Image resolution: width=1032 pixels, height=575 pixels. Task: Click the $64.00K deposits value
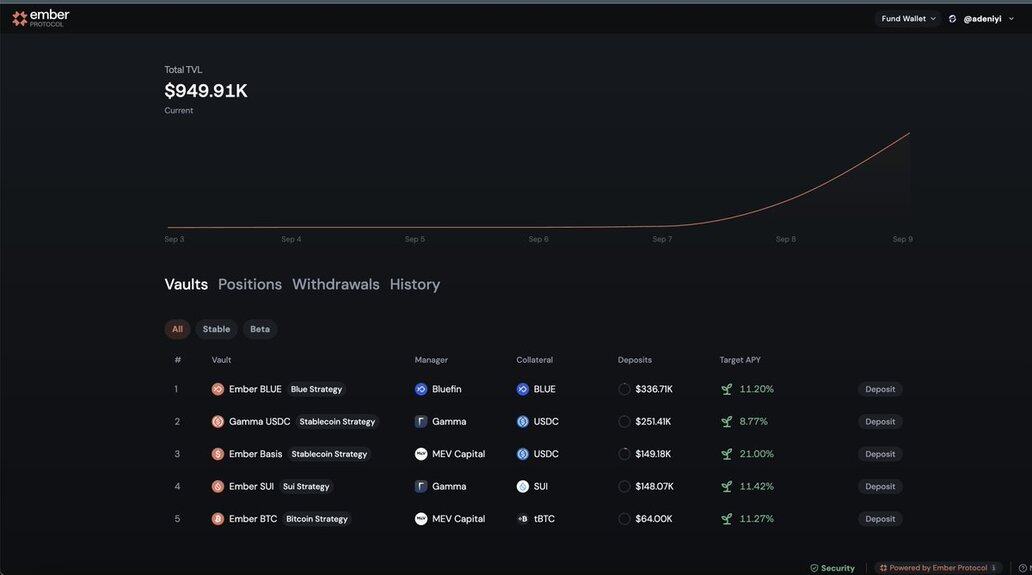[654, 519]
